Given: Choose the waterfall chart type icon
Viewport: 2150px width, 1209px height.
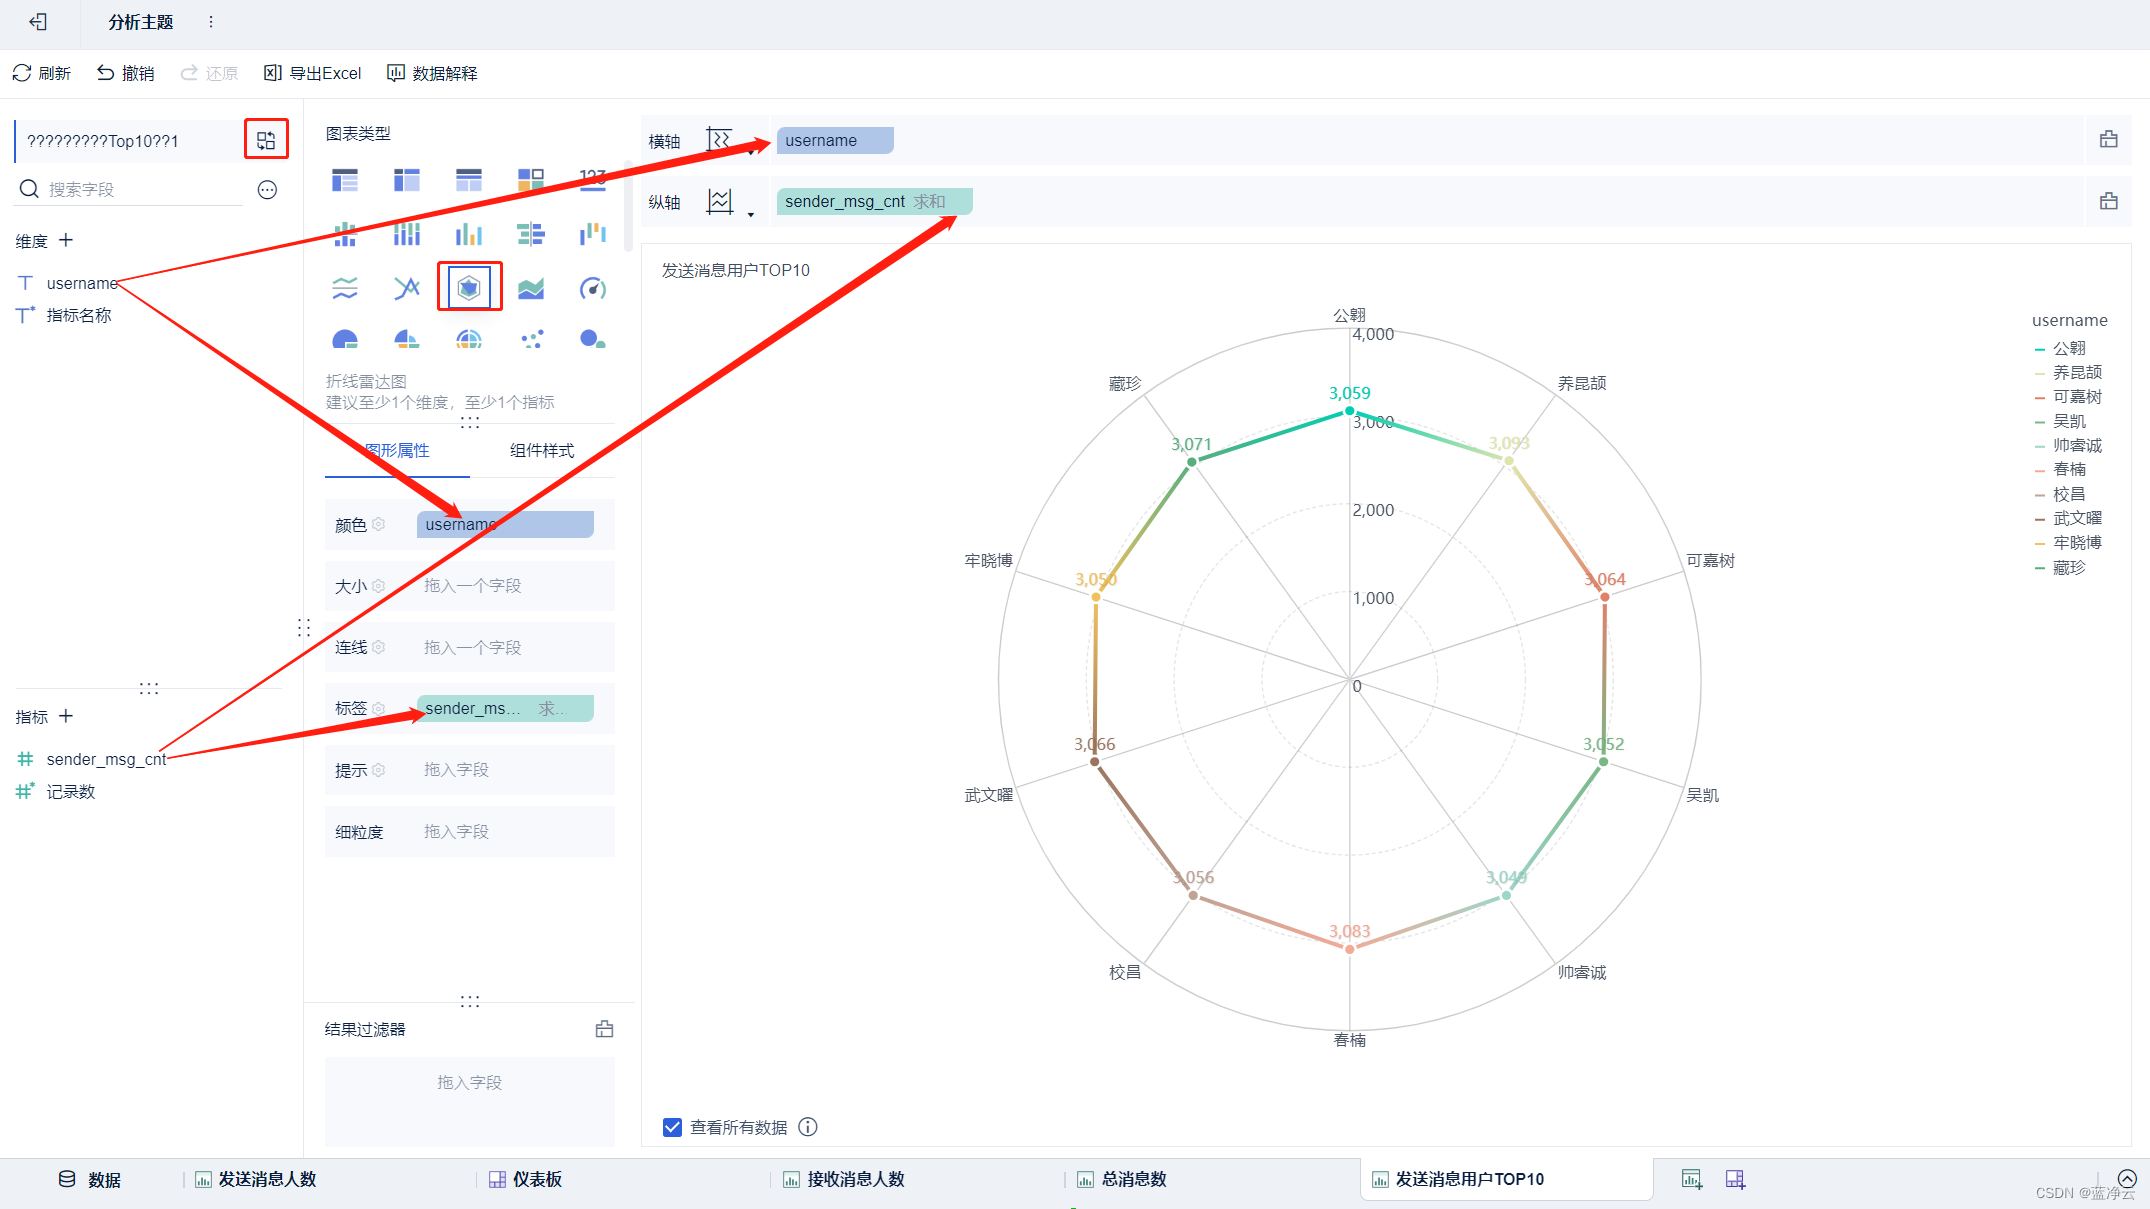Looking at the screenshot, I should (593, 234).
